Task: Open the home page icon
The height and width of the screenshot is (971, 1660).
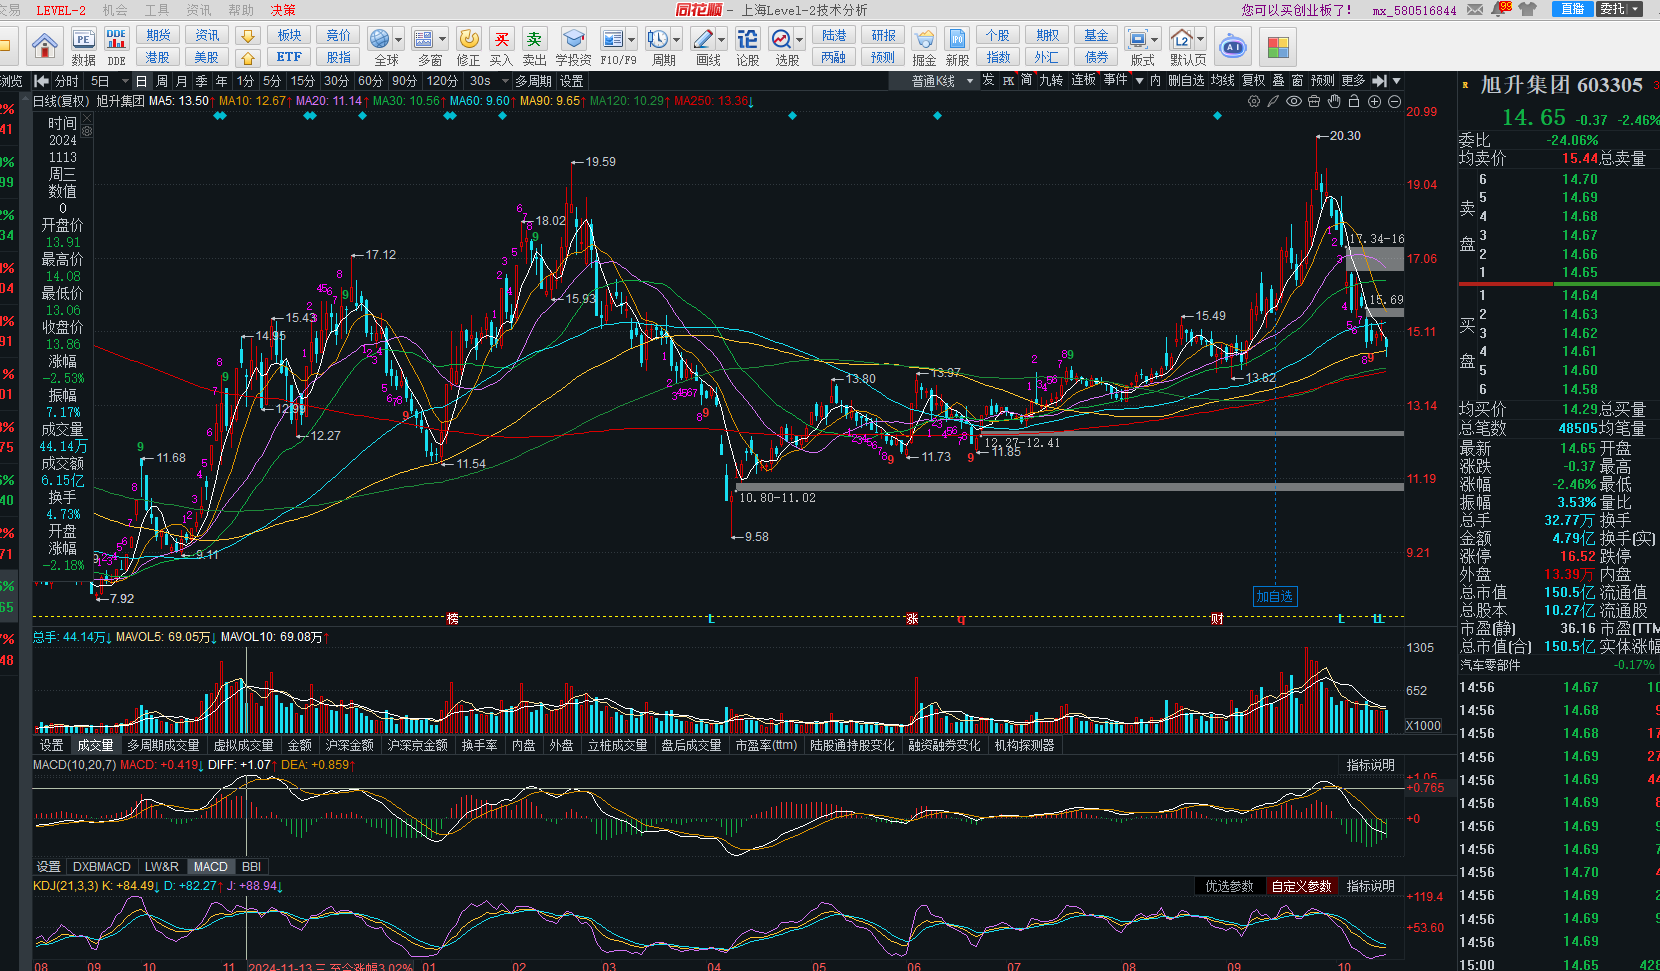Action: tap(44, 45)
